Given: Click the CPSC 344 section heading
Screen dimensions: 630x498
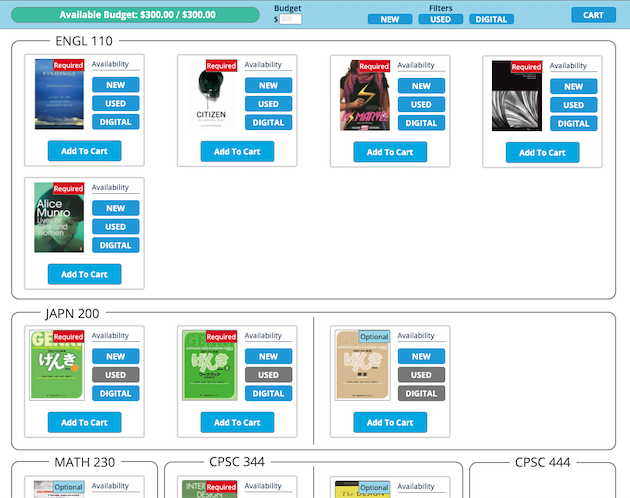Looking at the screenshot, I should (x=237, y=462).
